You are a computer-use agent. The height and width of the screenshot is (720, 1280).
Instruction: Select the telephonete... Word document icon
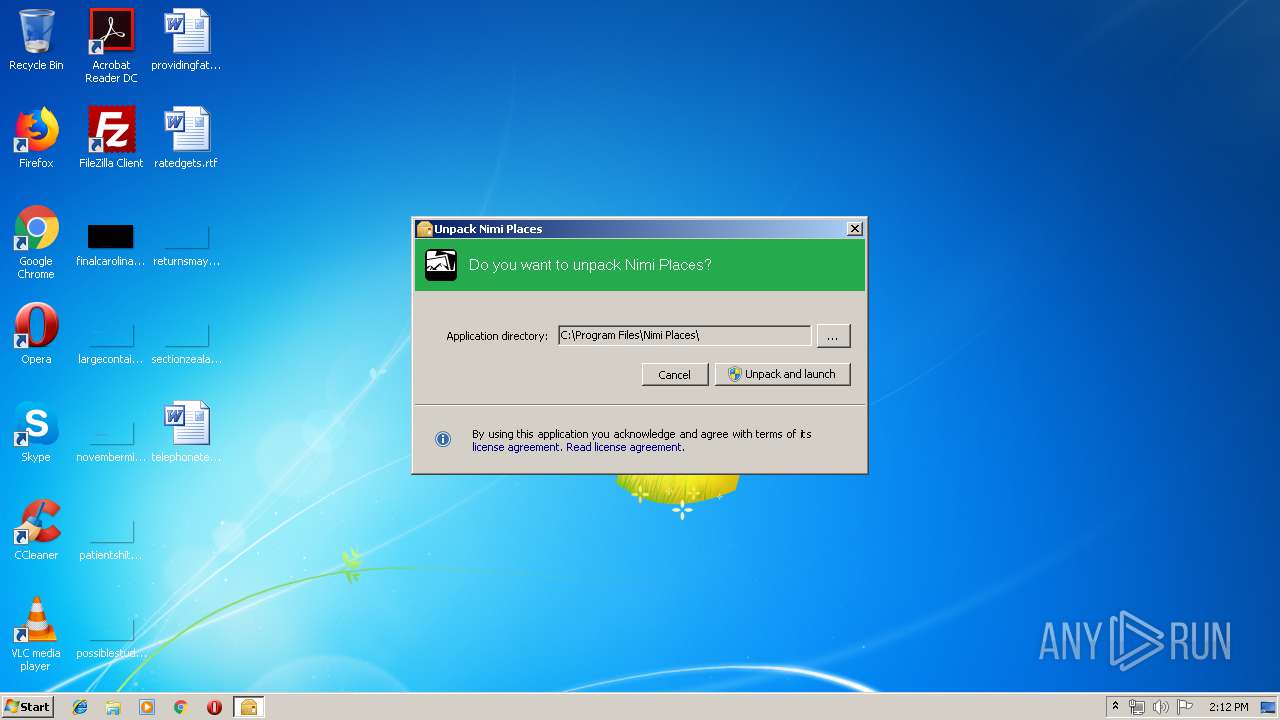point(186,432)
